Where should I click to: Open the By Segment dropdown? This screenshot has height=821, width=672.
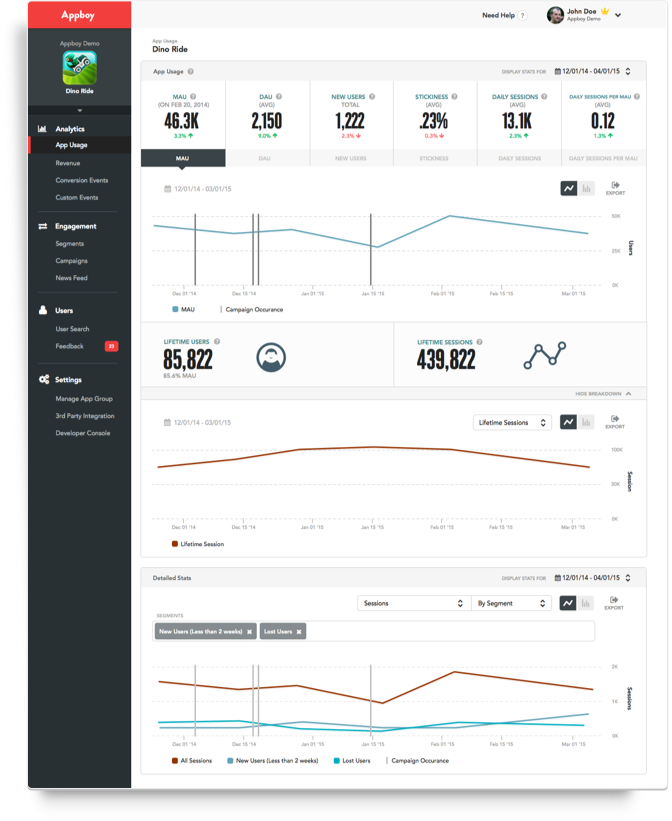click(x=512, y=603)
